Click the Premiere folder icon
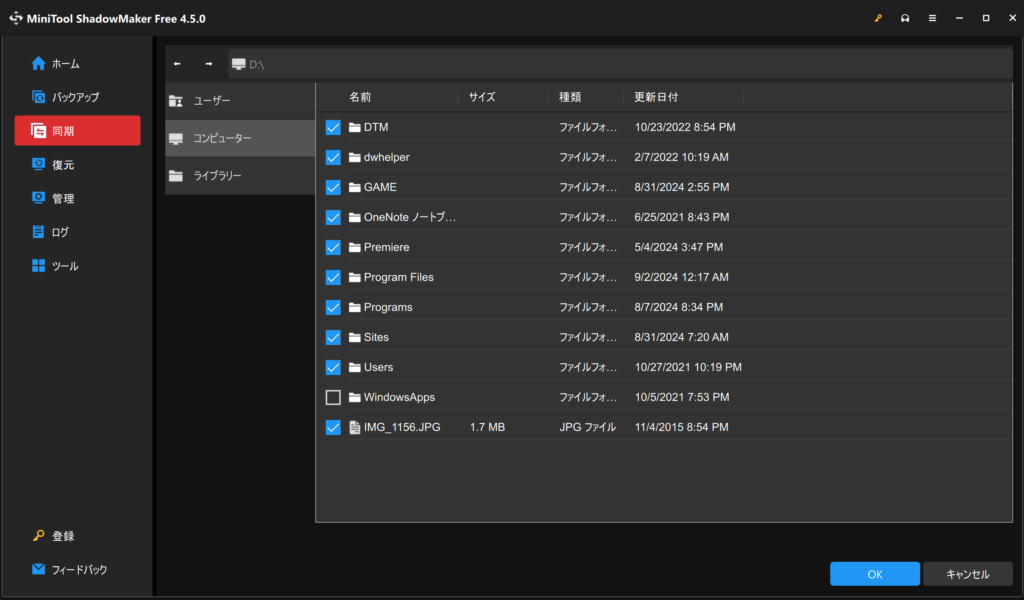 pyautogui.click(x=355, y=247)
